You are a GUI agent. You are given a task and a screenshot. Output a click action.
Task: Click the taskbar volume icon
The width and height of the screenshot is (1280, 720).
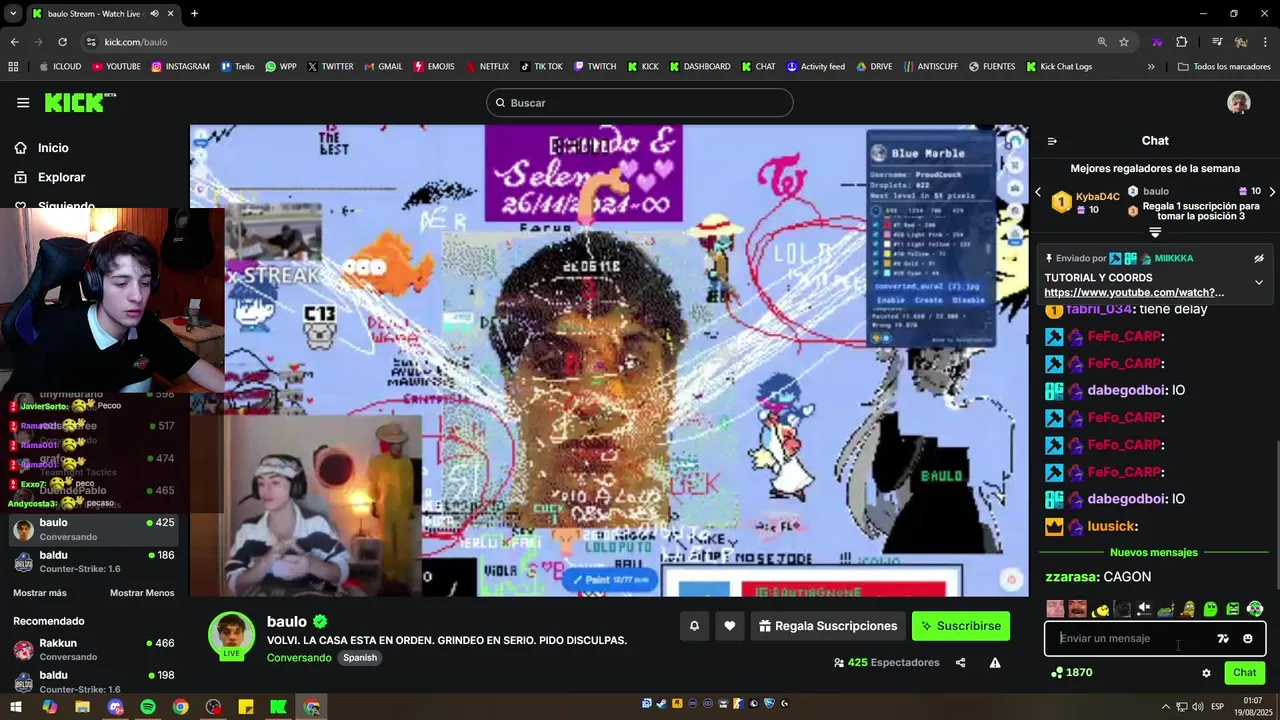coord(1200,707)
